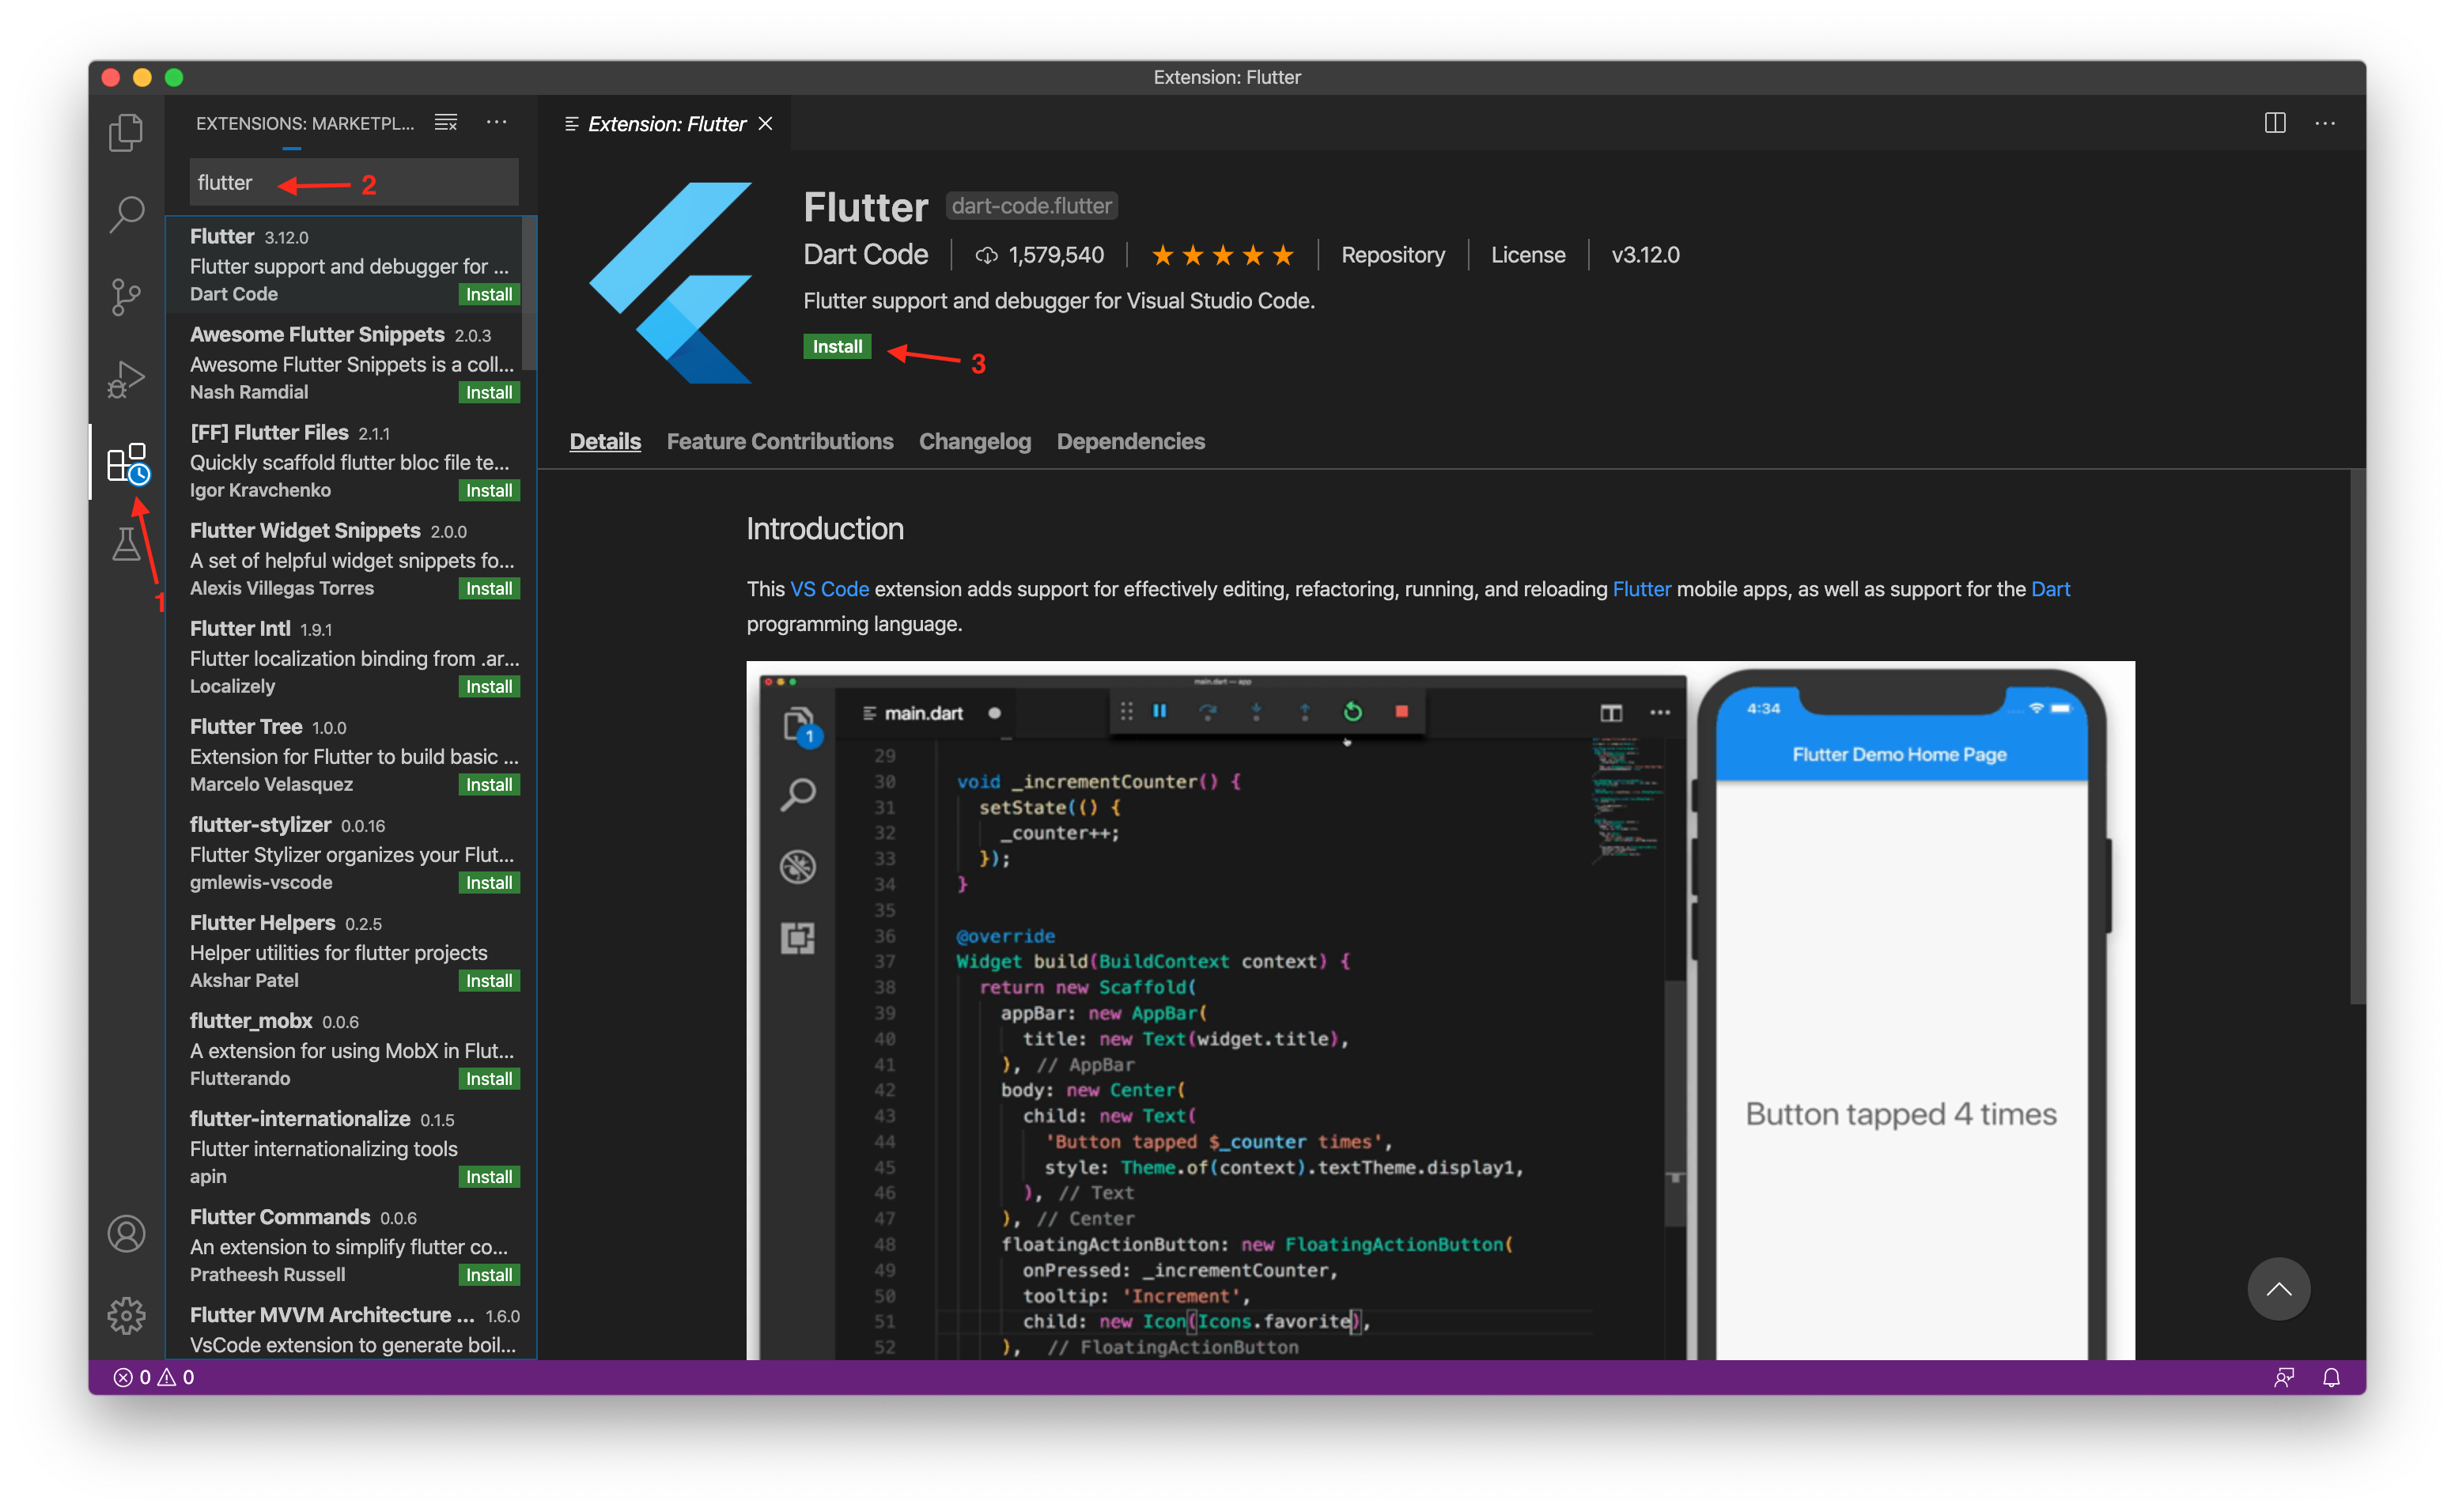This screenshot has width=2455, height=1512.
Task: Click the extensions list scrollbar
Action: click(529, 293)
